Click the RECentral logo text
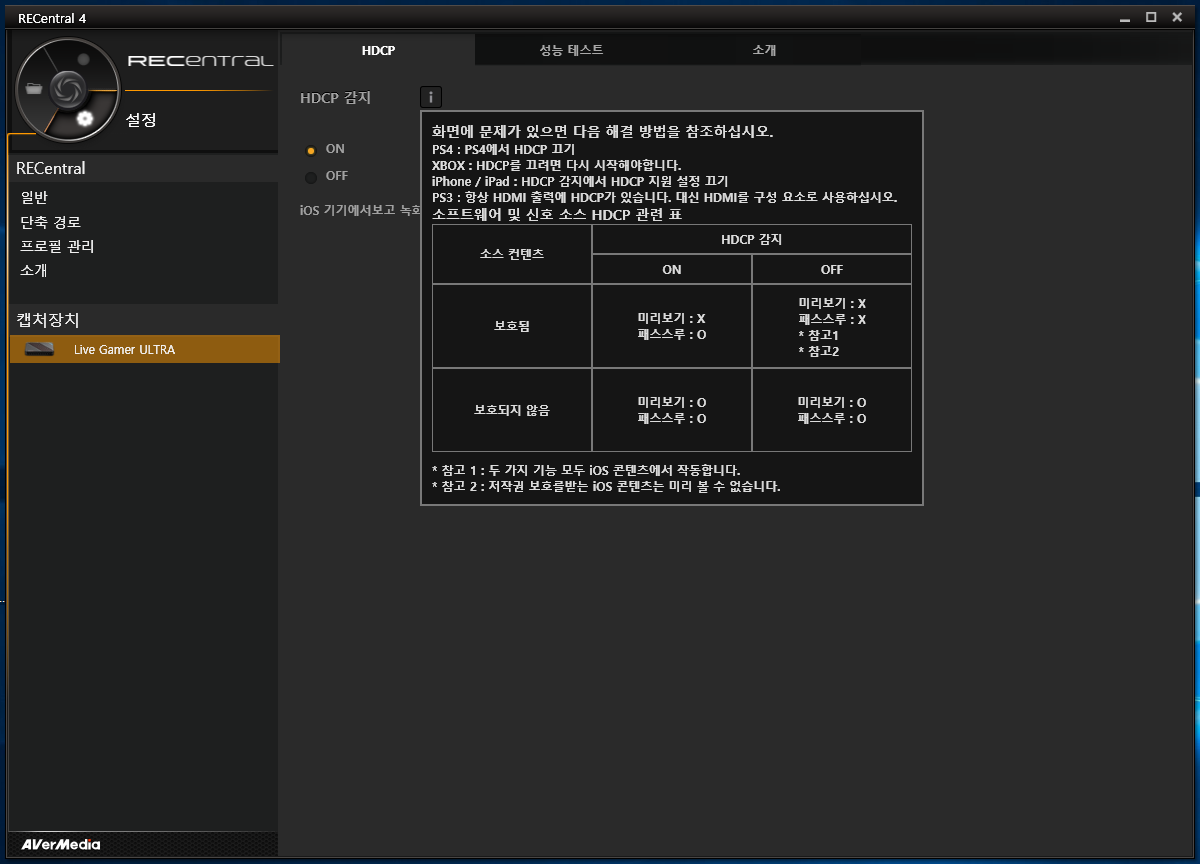The width and height of the screenshot is (1200, 864). click(200, 61)
